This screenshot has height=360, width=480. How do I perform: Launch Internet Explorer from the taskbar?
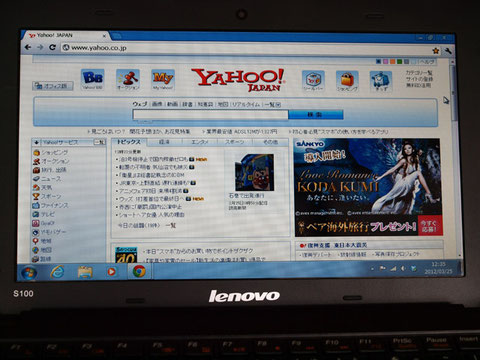point(57,272)
